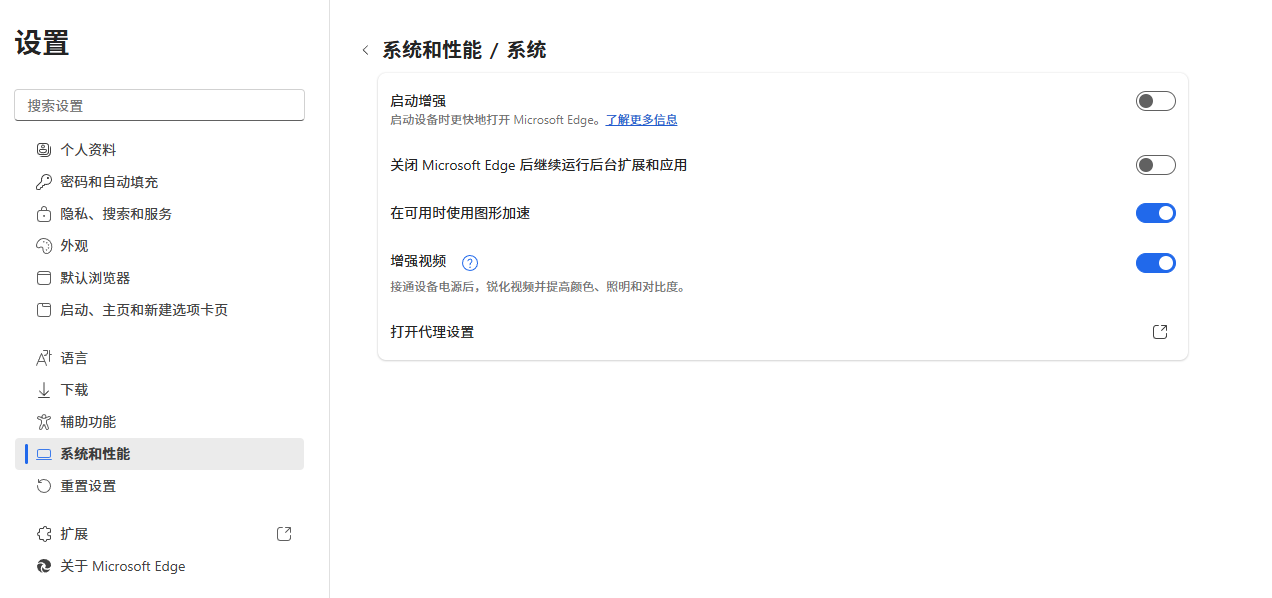
Task: Click the puzzle icon for 扩展
Action: tap(43, 534)
